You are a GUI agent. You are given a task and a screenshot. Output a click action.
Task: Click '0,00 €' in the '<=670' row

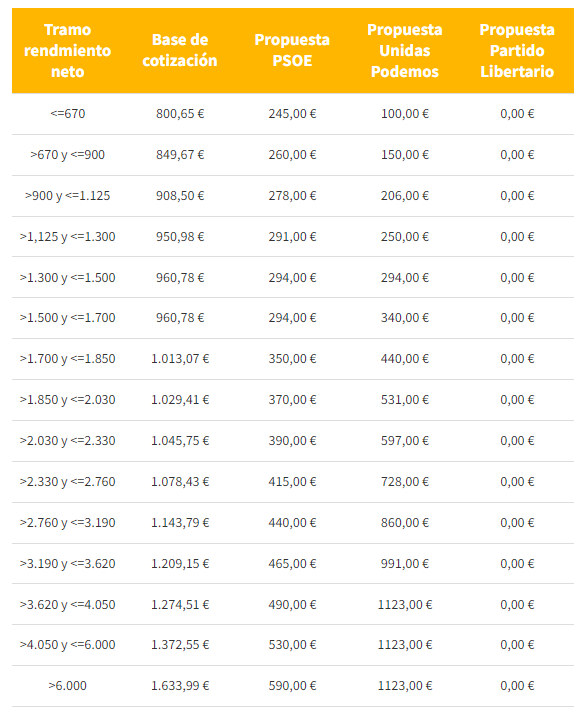click(x=517, y=113)
